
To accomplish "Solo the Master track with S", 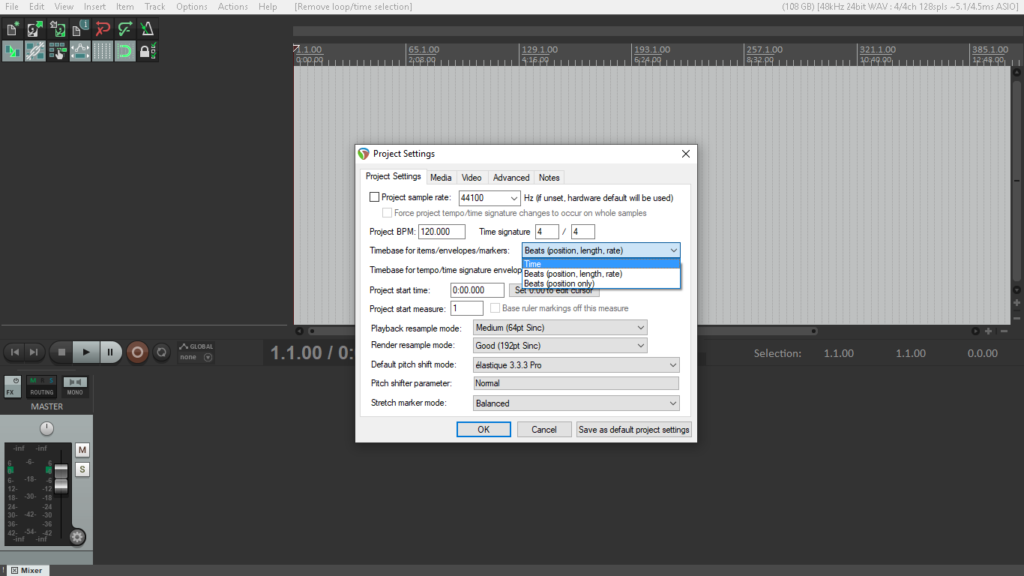I will pyautogui.click(x=82, y=470).
